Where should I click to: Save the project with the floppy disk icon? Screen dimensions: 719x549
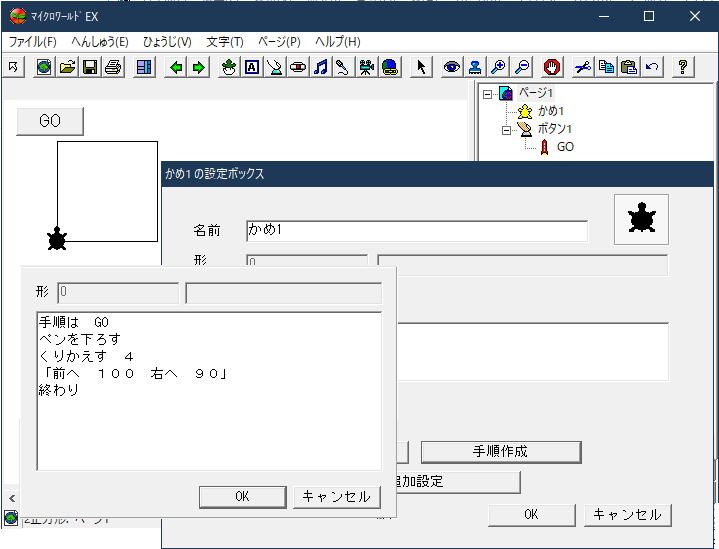coord(90,67)
